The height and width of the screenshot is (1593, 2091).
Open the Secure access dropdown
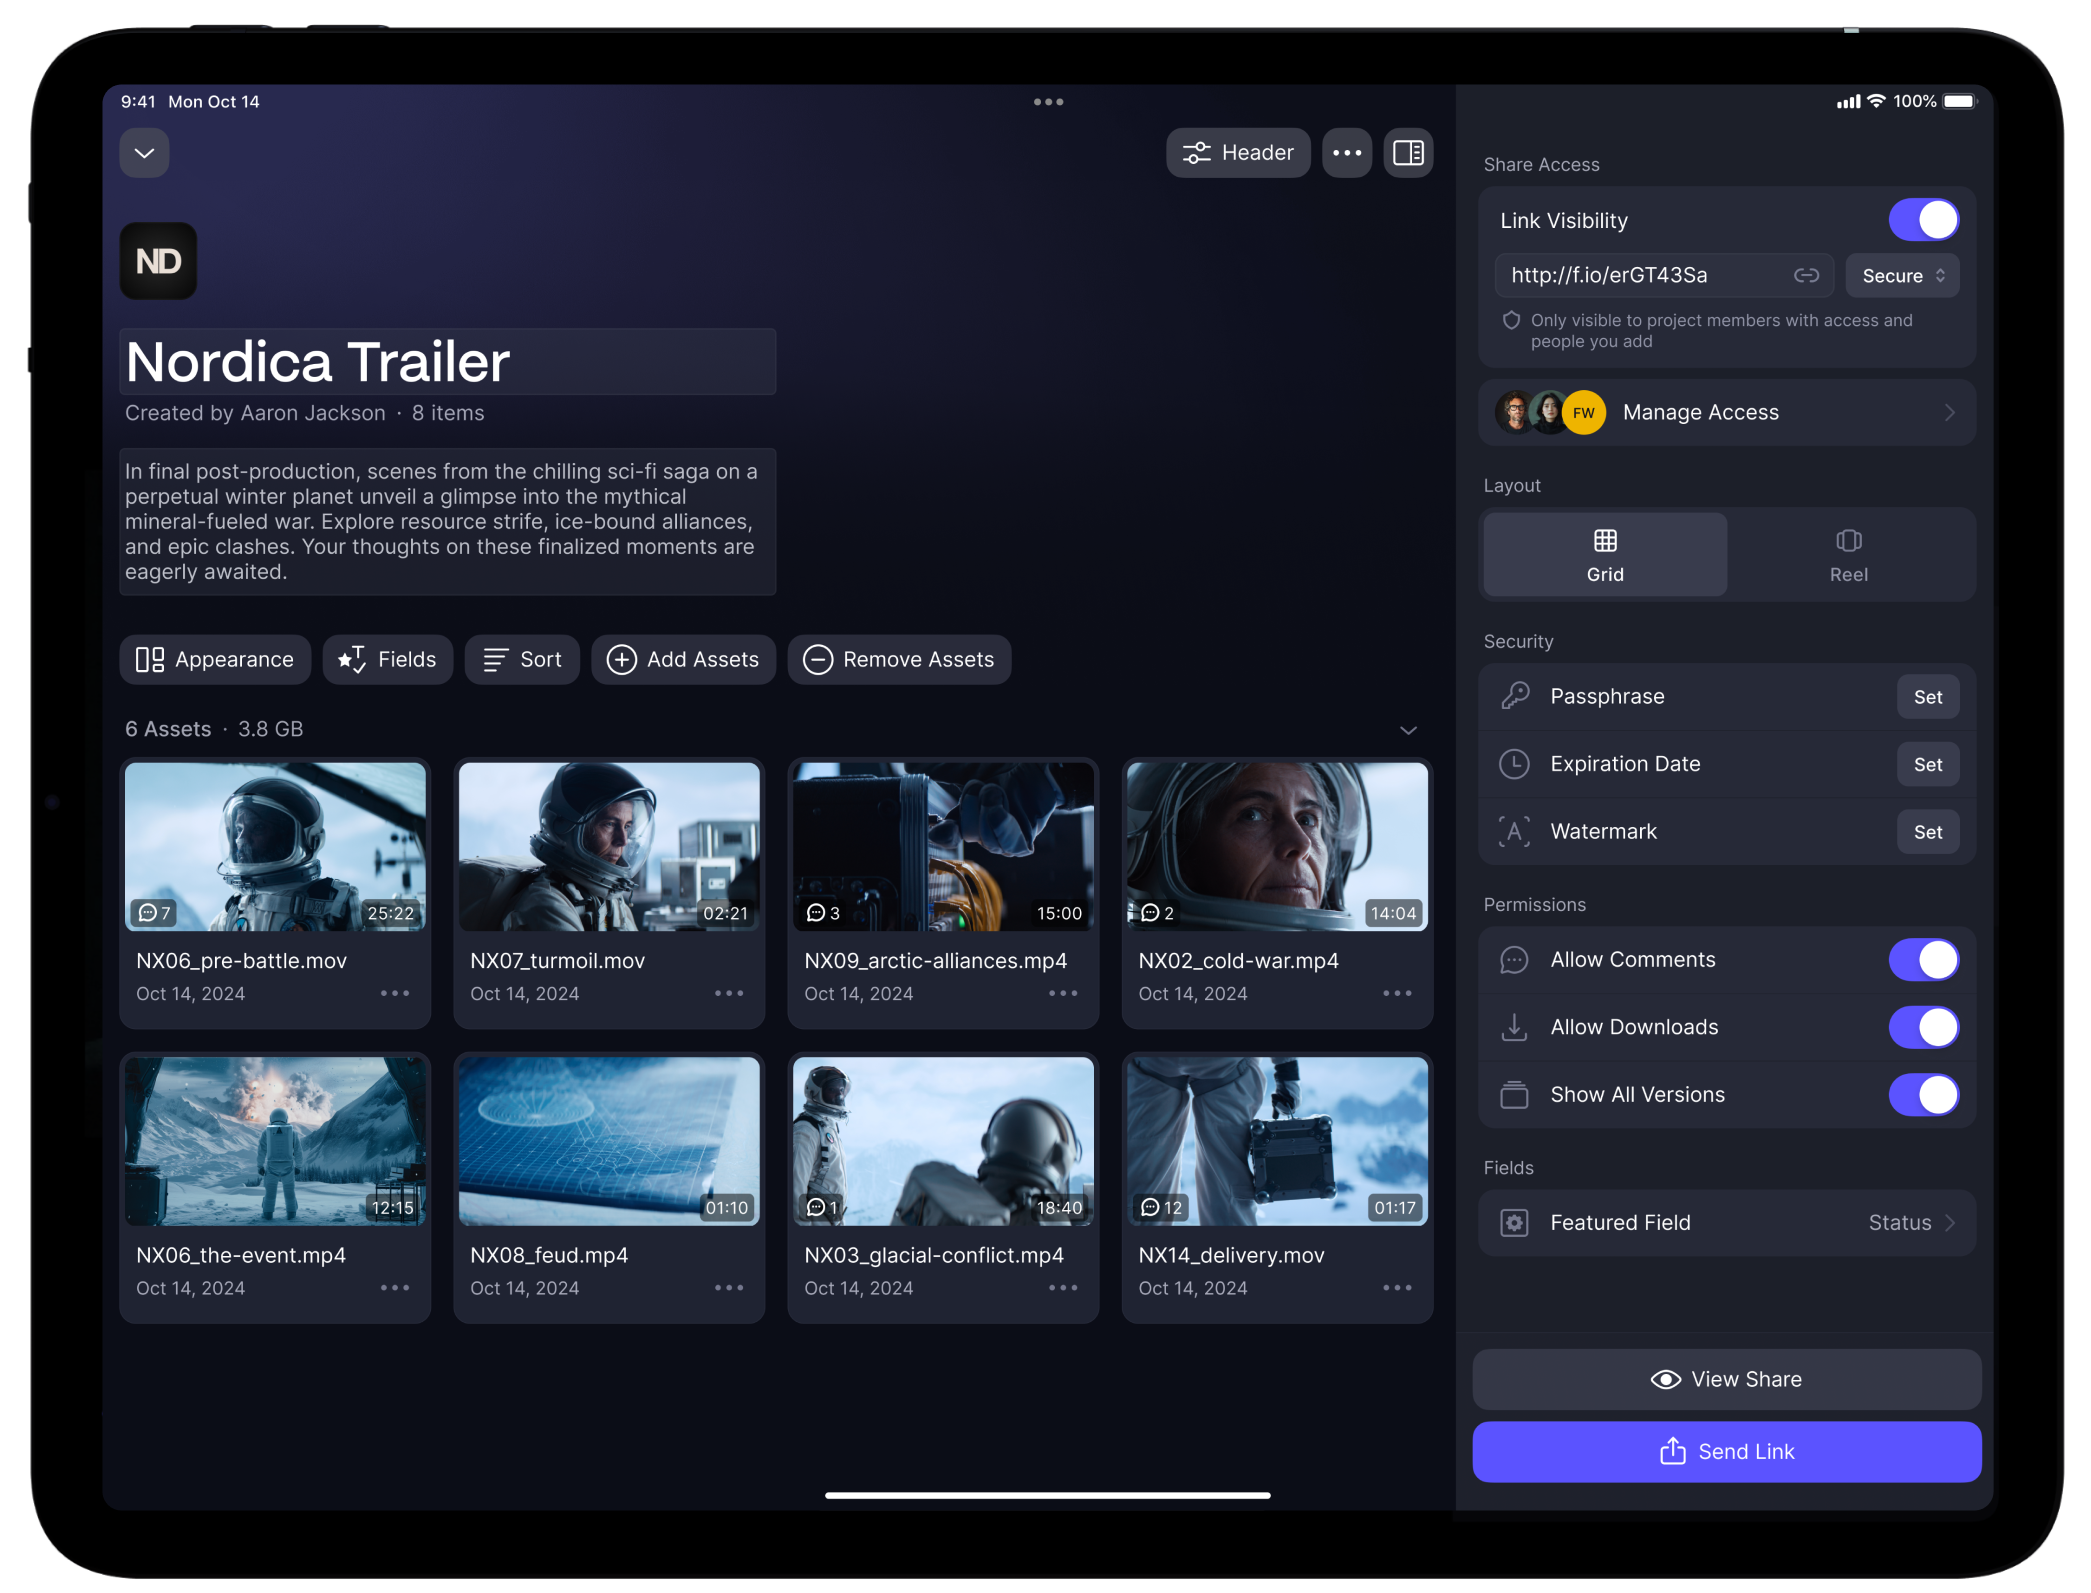[x=1902, y=276]
